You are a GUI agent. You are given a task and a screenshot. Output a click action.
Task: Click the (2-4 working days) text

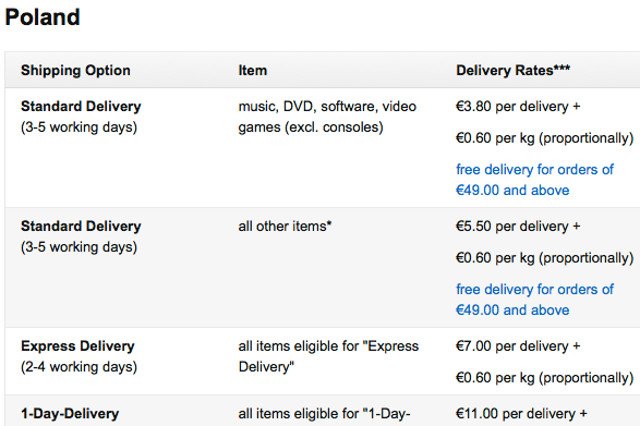(79, 367)
